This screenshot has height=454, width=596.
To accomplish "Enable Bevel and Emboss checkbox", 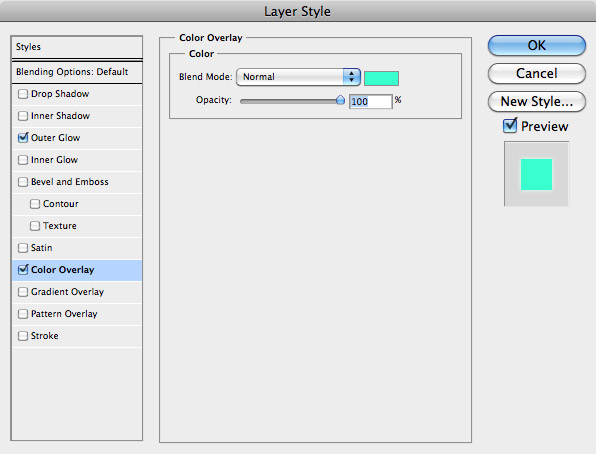I will point(23,182).
